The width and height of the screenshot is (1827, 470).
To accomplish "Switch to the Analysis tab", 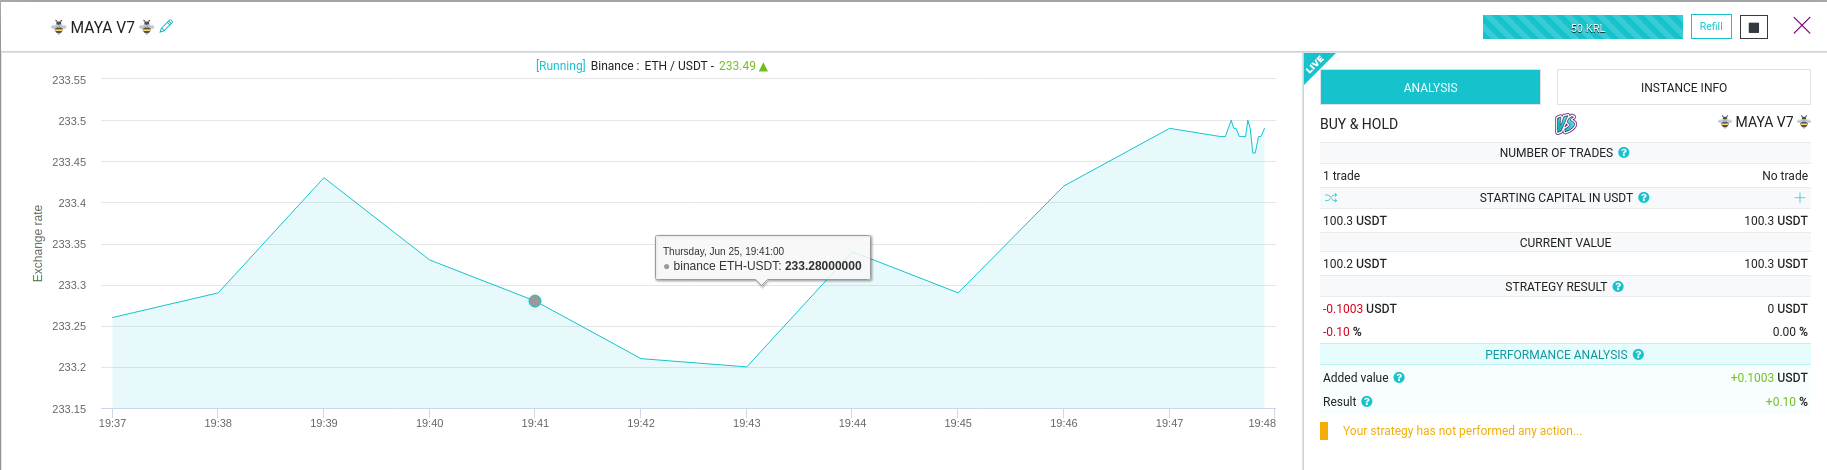I will (x=1430, y=88).
